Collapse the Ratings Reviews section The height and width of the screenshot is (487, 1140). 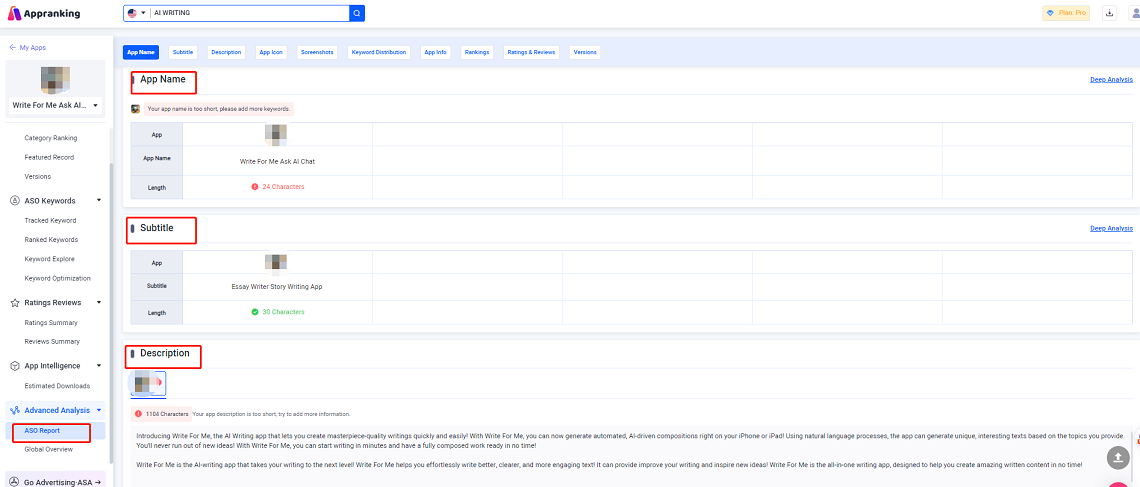pos(99,302)
